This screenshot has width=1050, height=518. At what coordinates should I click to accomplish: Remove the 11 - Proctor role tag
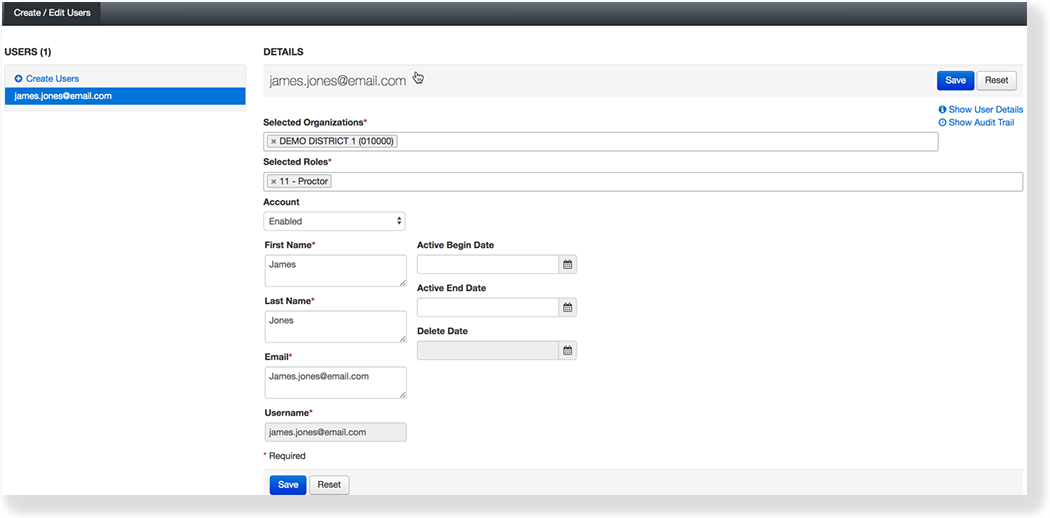[273, 182]
